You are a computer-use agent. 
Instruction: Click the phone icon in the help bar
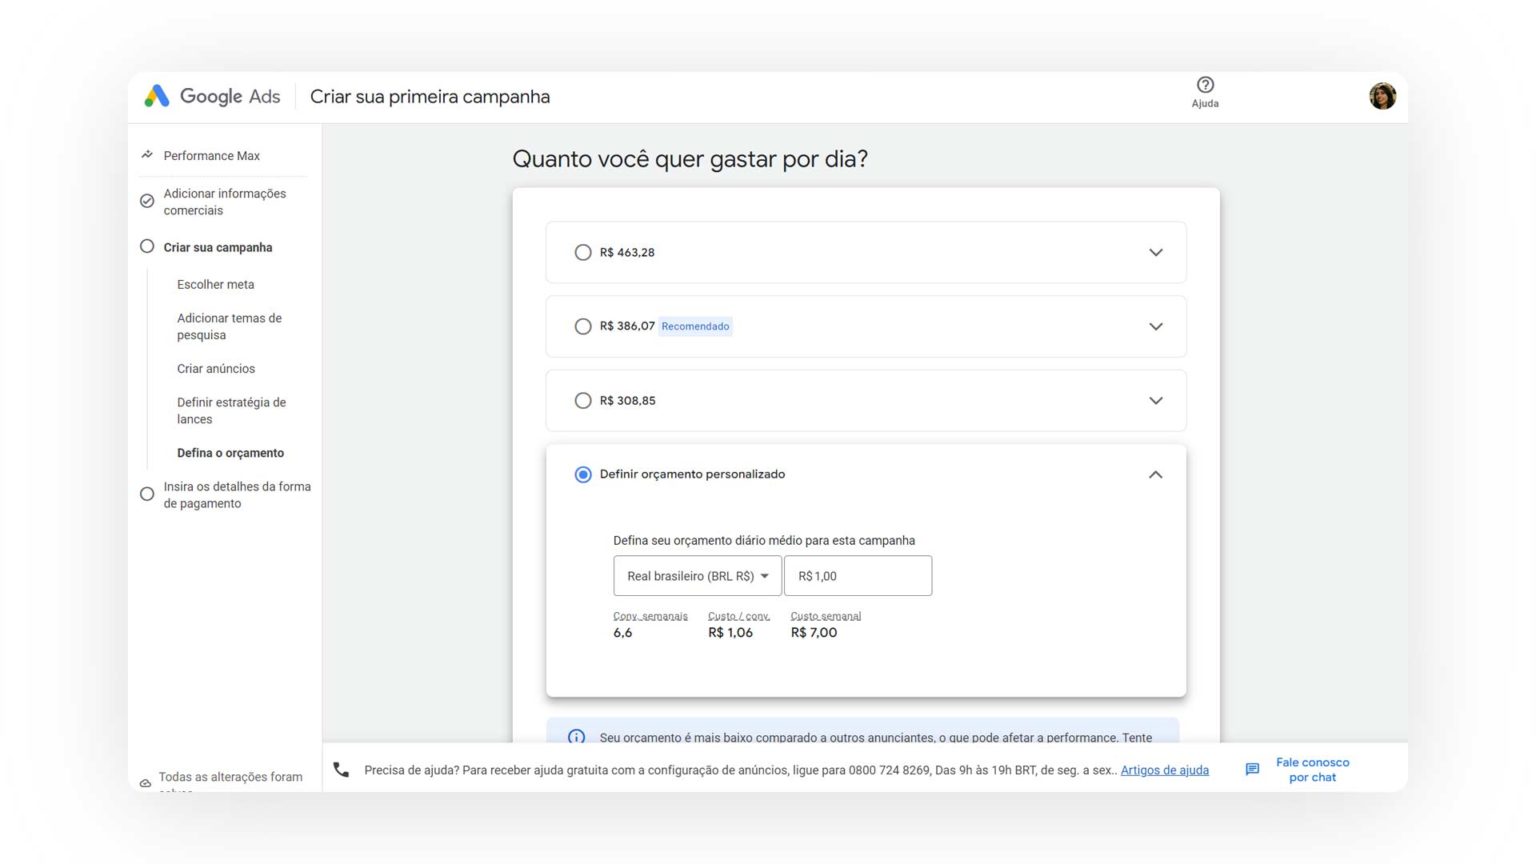pos(341,769)
